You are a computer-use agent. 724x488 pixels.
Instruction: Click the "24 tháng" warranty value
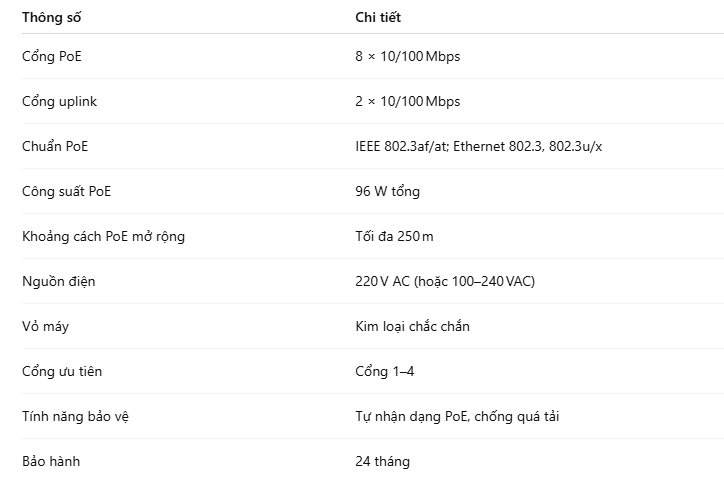(382, 461)
